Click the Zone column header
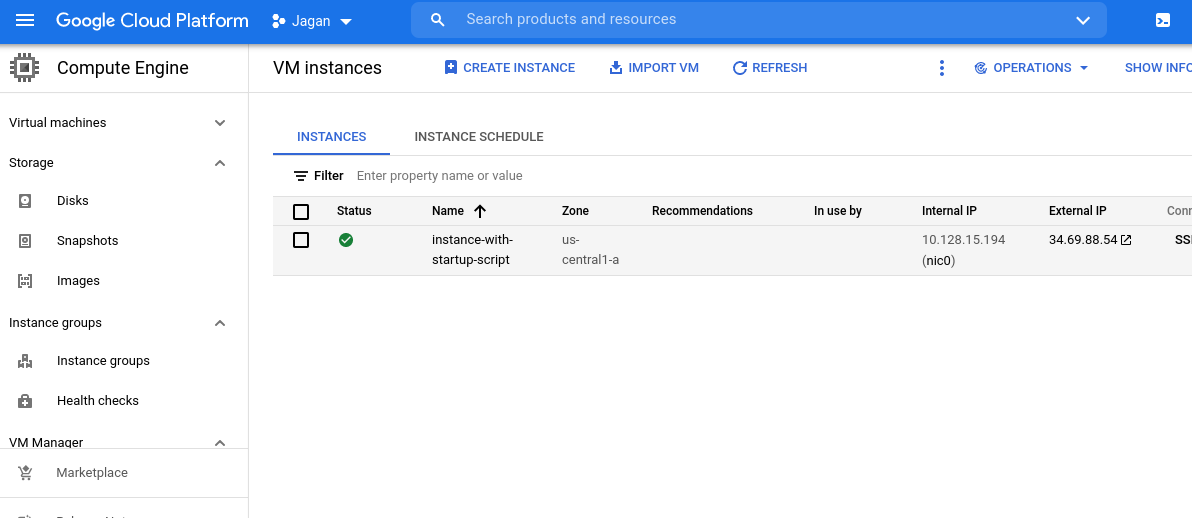This screenshot has height=518, width=1192. click(x=575, y=211)
